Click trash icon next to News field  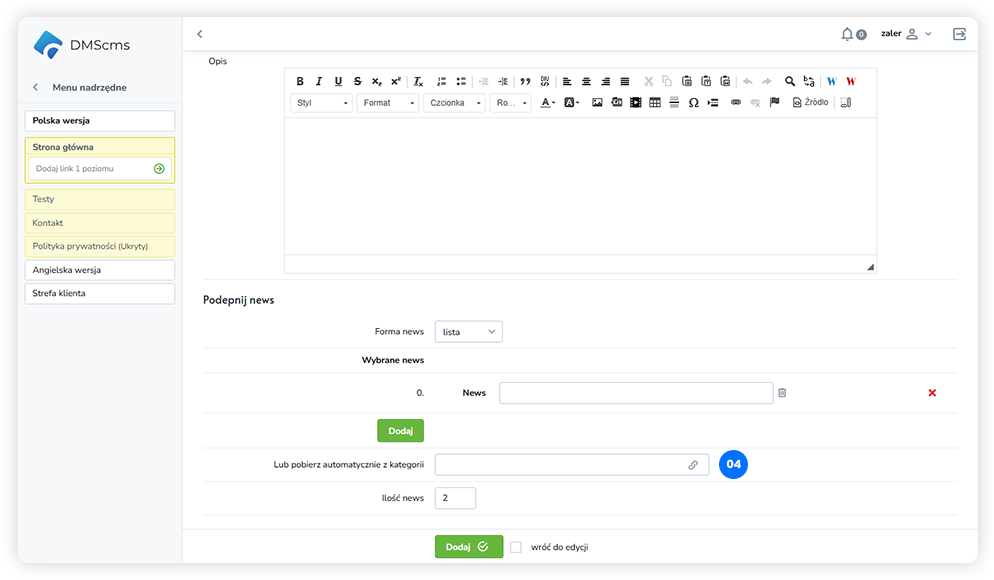(782, 393)
